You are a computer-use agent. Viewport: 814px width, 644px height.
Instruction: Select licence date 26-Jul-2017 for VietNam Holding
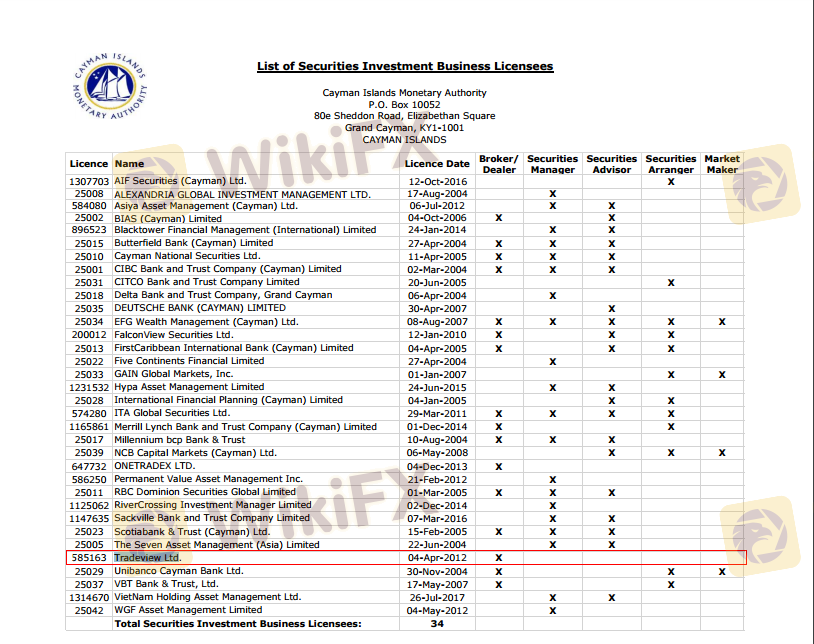click(x=437, y=597)
